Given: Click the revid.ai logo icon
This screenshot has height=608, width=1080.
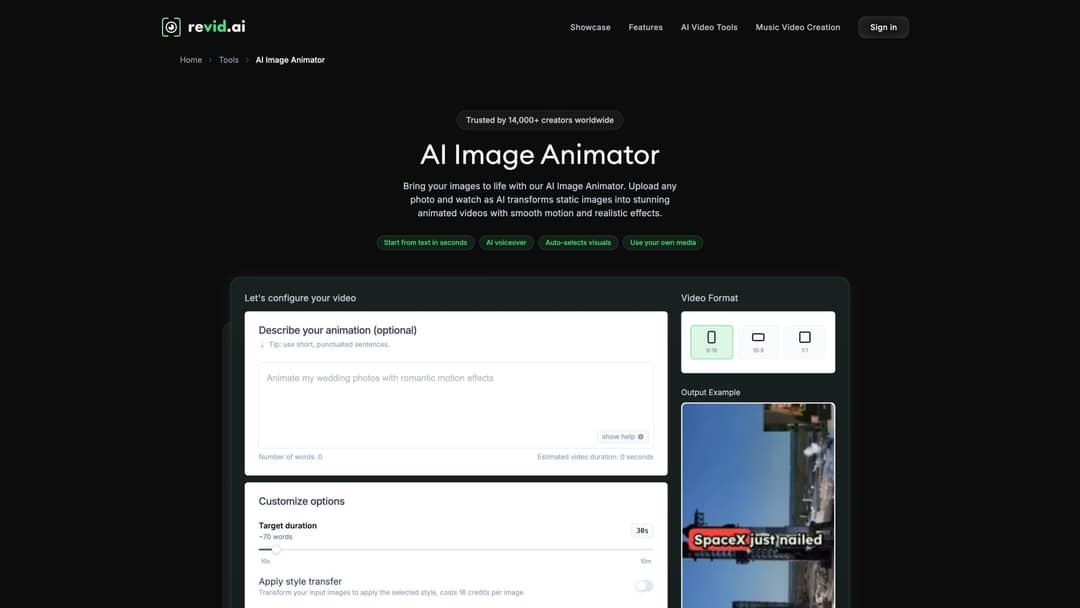Looking at the screenshot, I should tap(171, 27).
